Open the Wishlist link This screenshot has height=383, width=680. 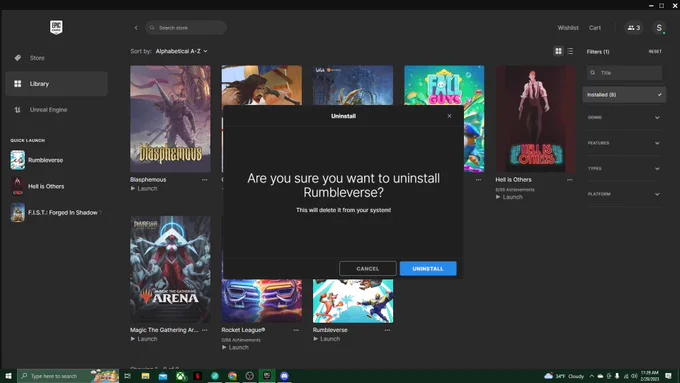[x=568, y=28]
